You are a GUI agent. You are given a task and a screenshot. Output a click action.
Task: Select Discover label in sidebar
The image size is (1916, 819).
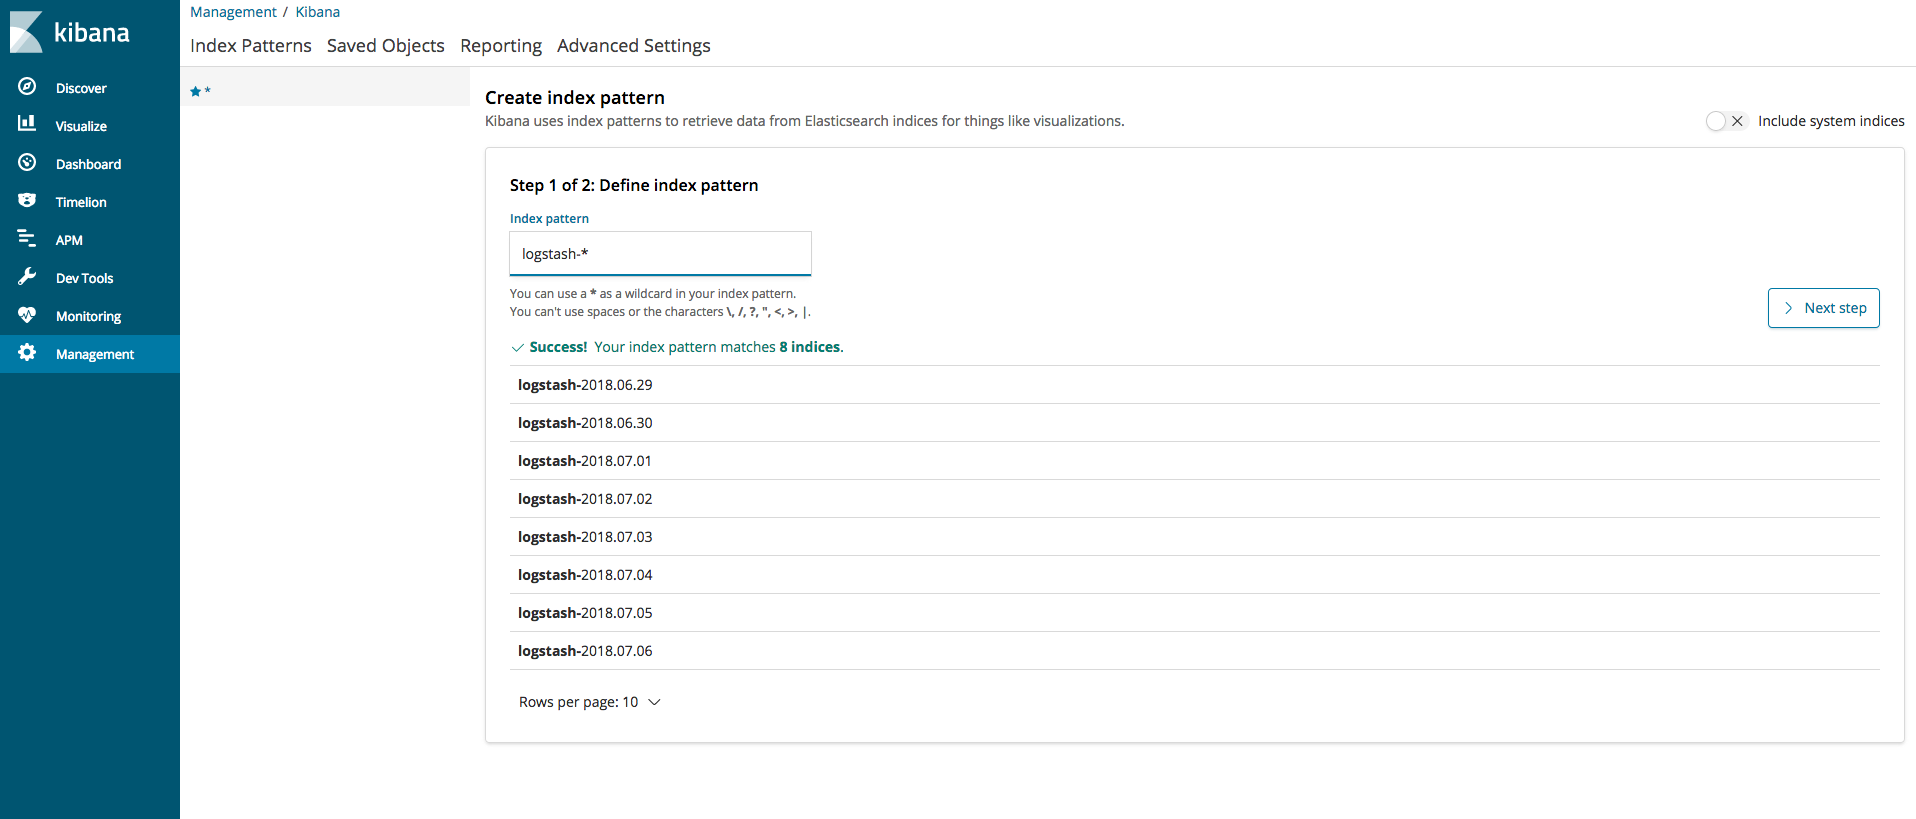click(81, 88)
